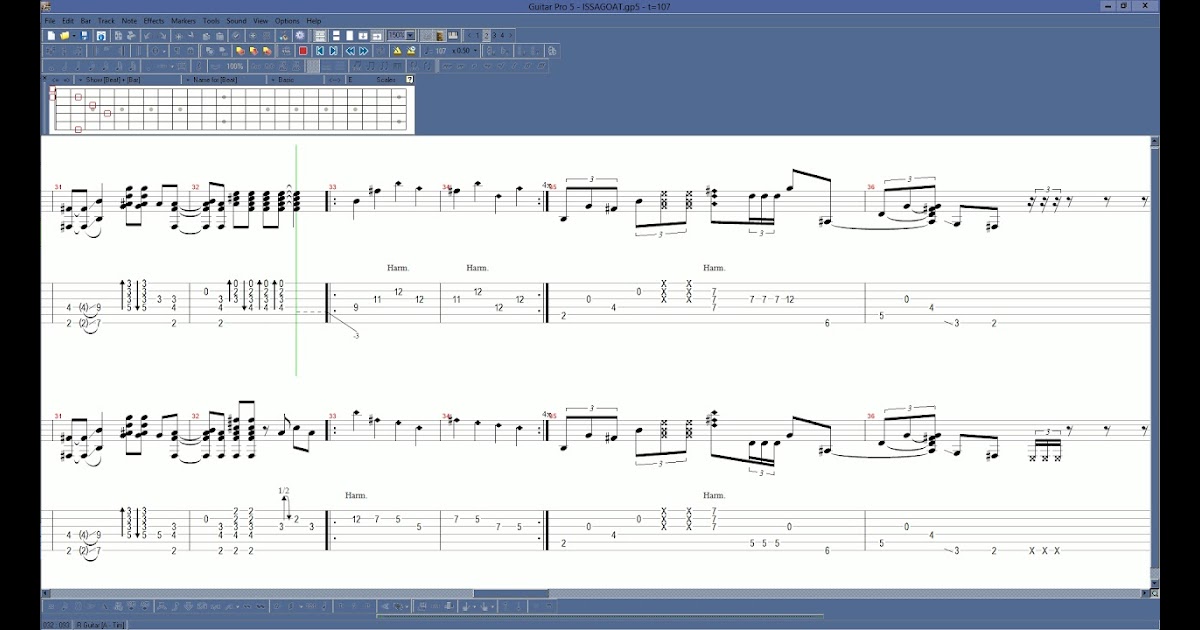
Task: Save the tab with the floppy disk icon
Action: pos(84,36)
